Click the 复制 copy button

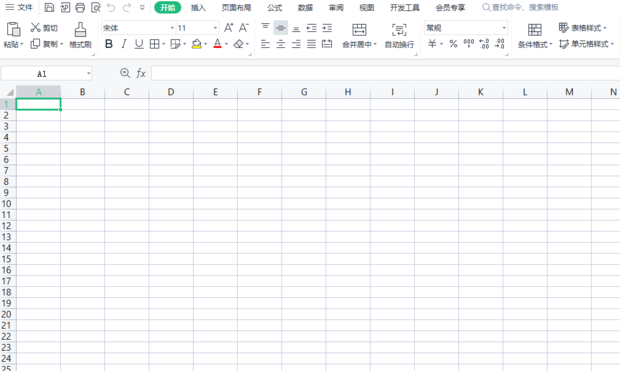point(47,44)
